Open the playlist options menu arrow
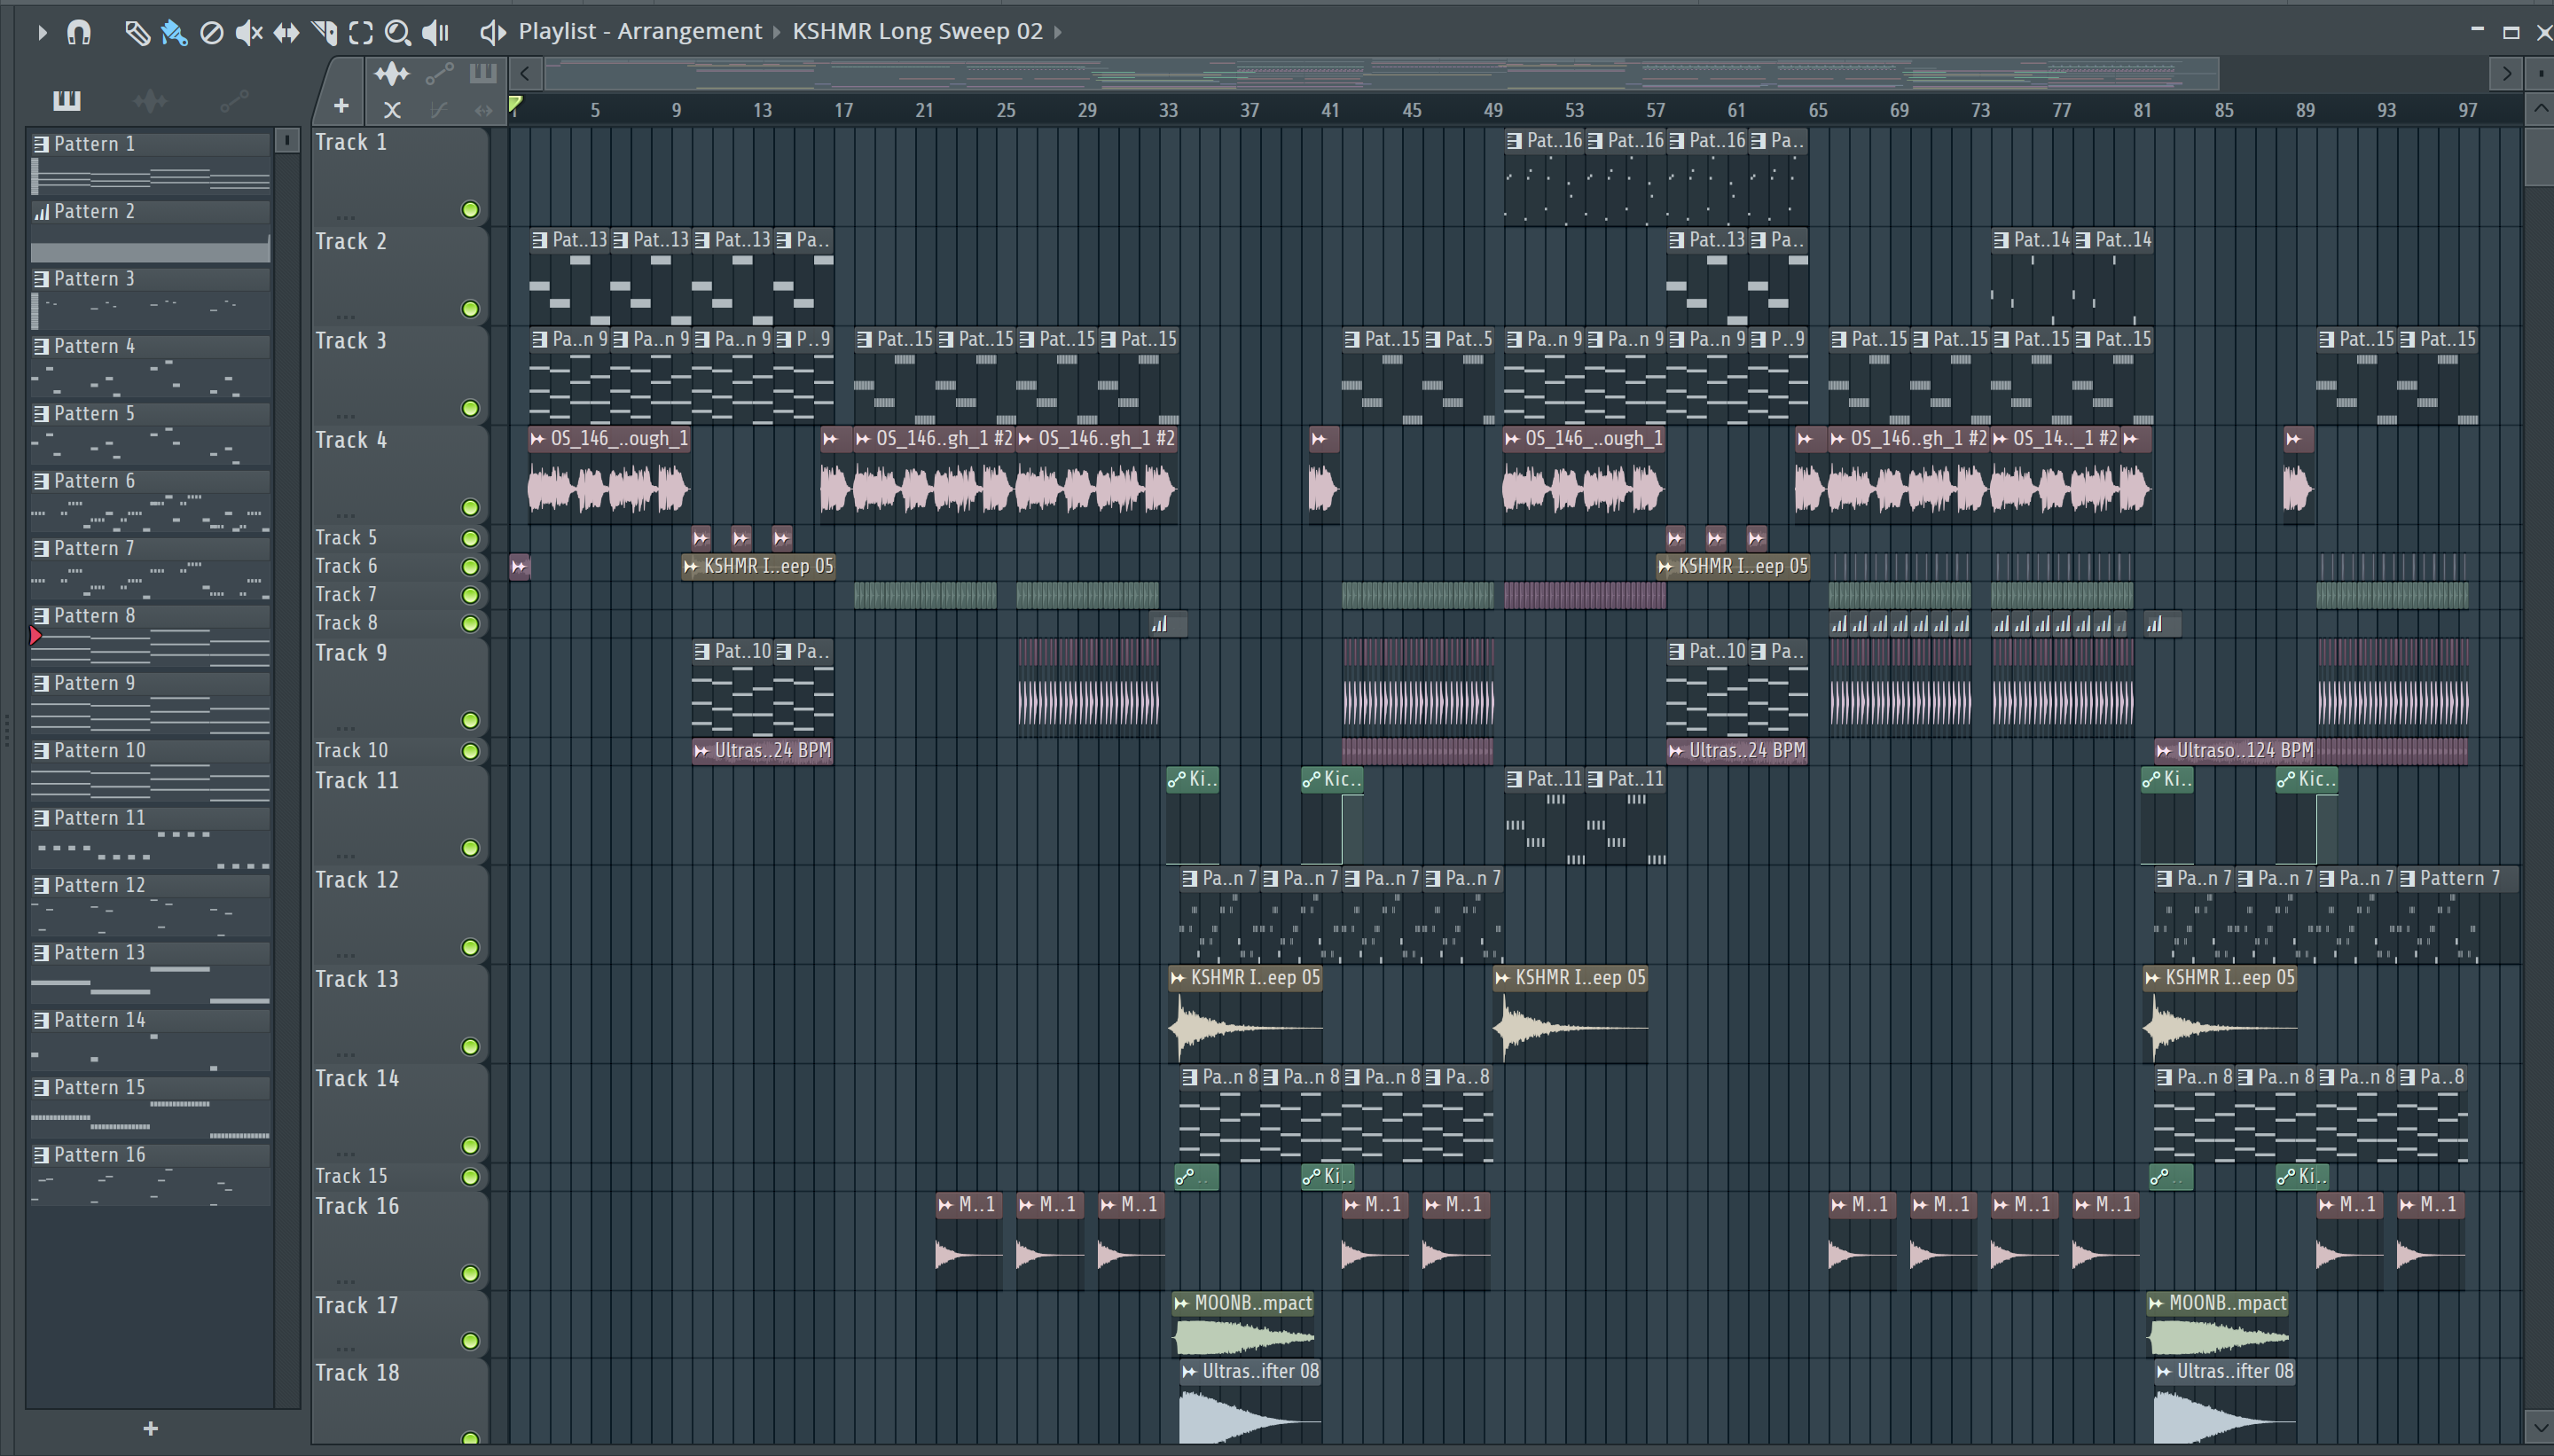The image size is (2554, 1456). tap(41, 33)
